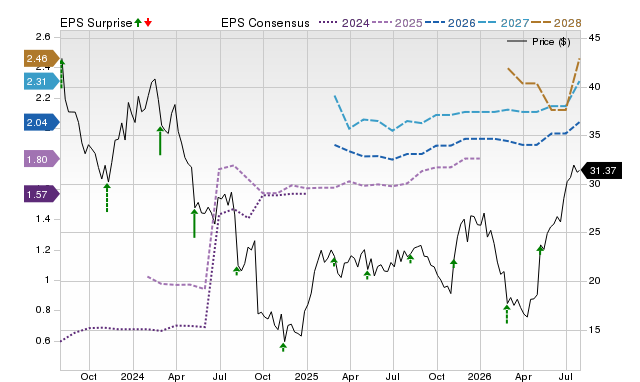Select the solid surprise arrow at the March 2024 price drop
This screenshot has height=382, width=640.
160,141
